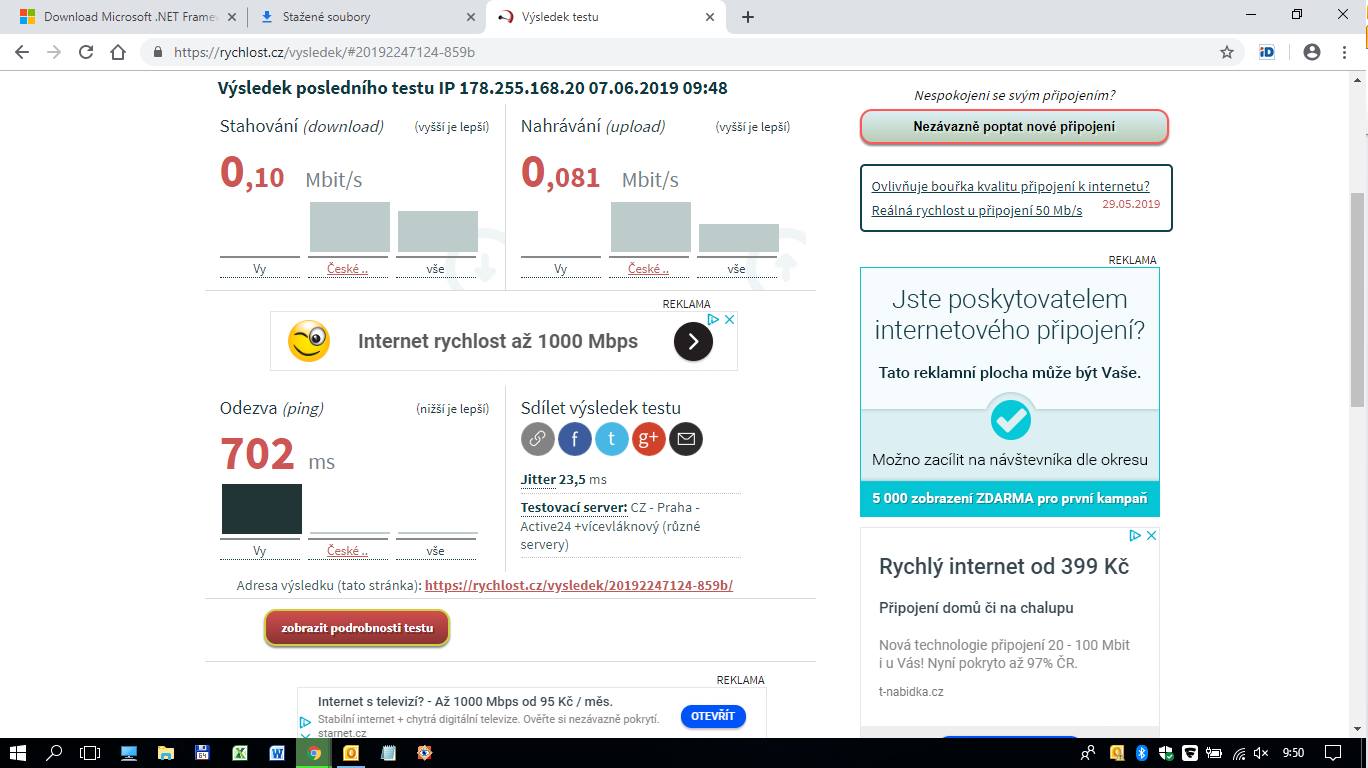Copy result link via gray chain icon

click(537, 438)
